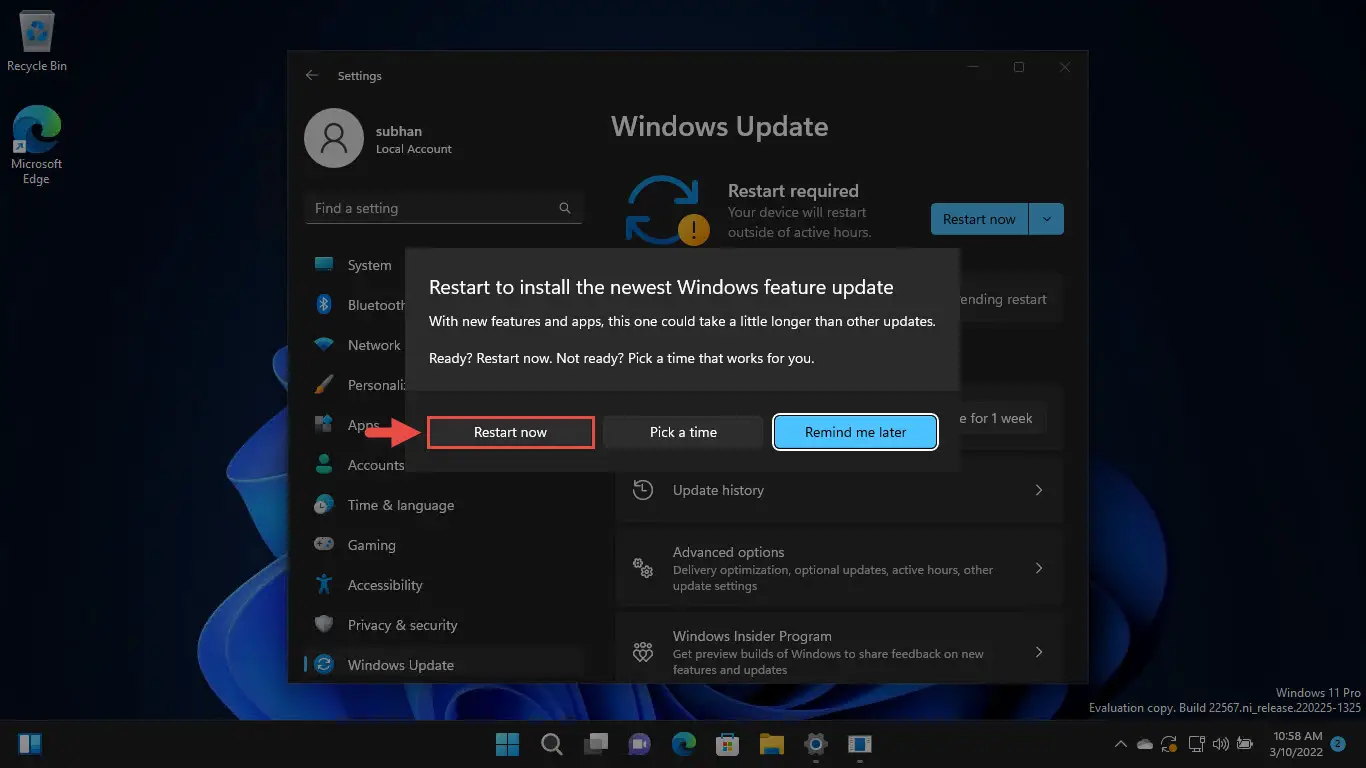
Task: Choose Pick a time button
Action: (683, 432)
